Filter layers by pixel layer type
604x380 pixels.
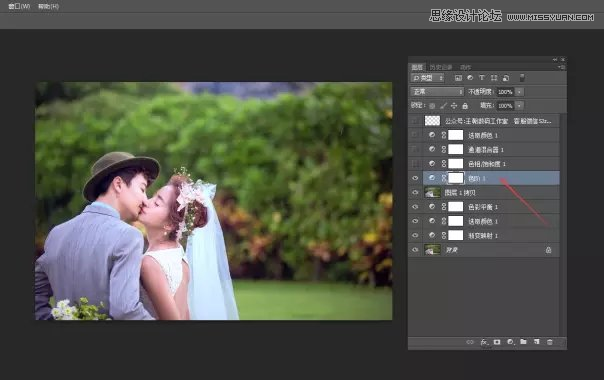tap(458, 78)
